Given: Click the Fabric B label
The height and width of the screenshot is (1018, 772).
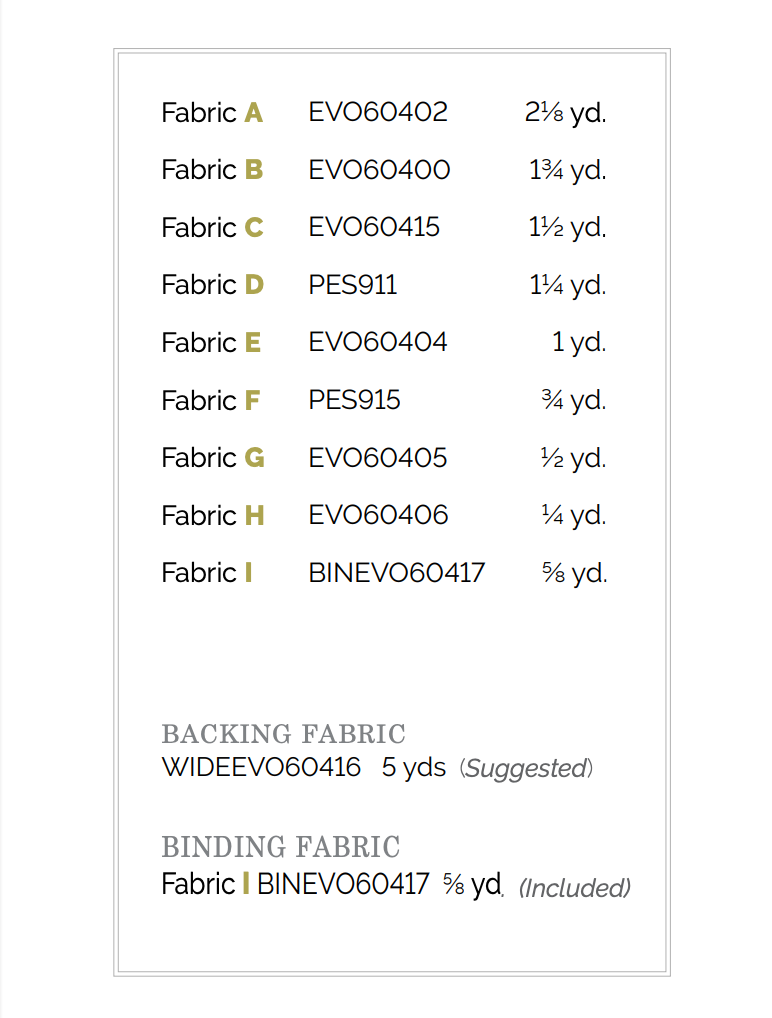Looking at the screenshot, I should pos(212,170).
